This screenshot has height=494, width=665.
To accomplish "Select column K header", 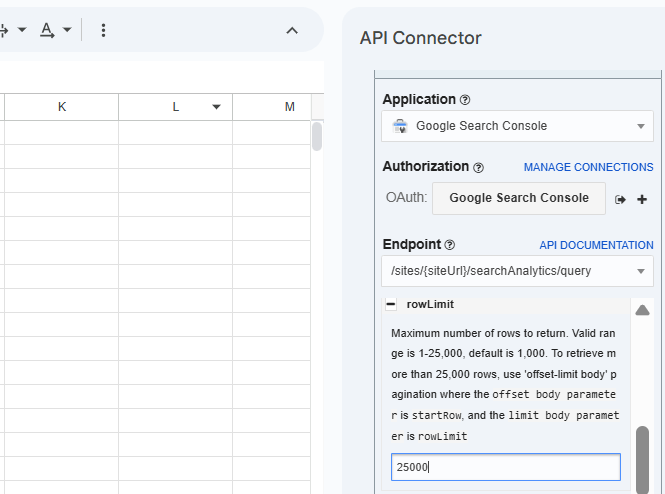I will (62, 107).
